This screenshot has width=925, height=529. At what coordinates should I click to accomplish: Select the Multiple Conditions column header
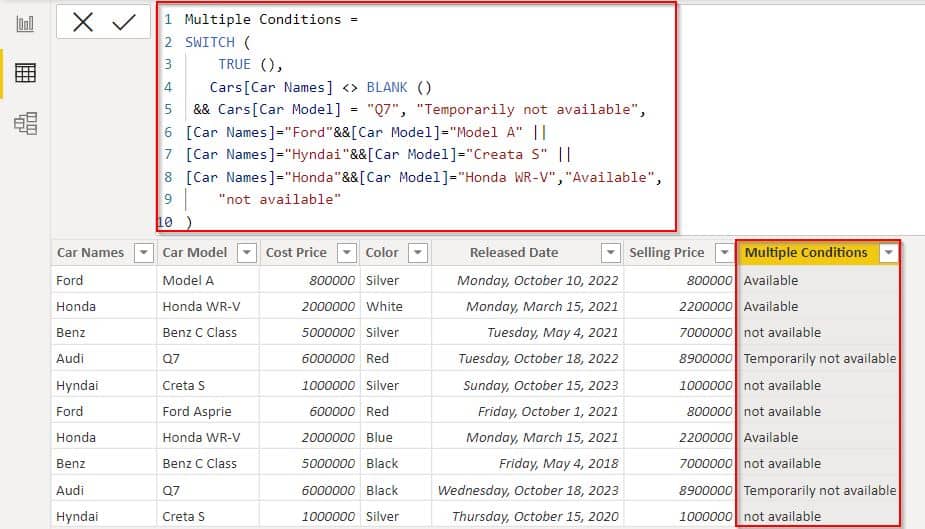point(806,252)
